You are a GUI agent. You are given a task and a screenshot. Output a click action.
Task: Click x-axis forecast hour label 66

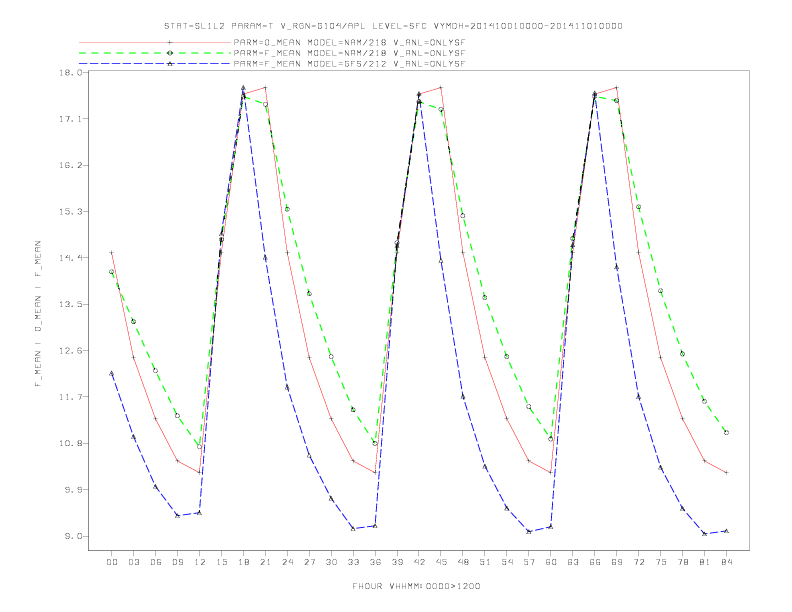pos(595,562)
